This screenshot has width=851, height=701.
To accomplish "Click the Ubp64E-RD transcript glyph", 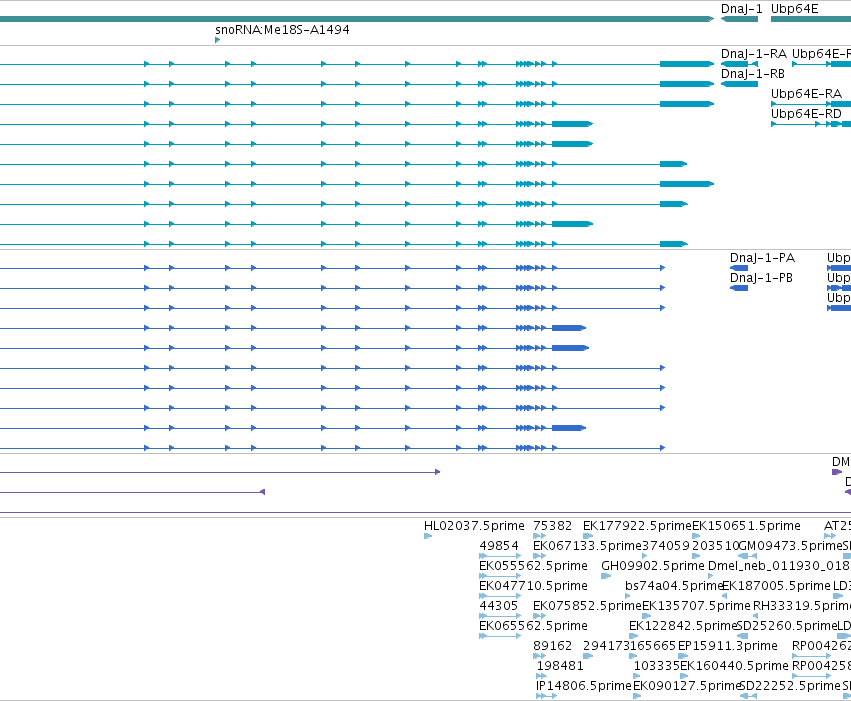I will [811, 124].
